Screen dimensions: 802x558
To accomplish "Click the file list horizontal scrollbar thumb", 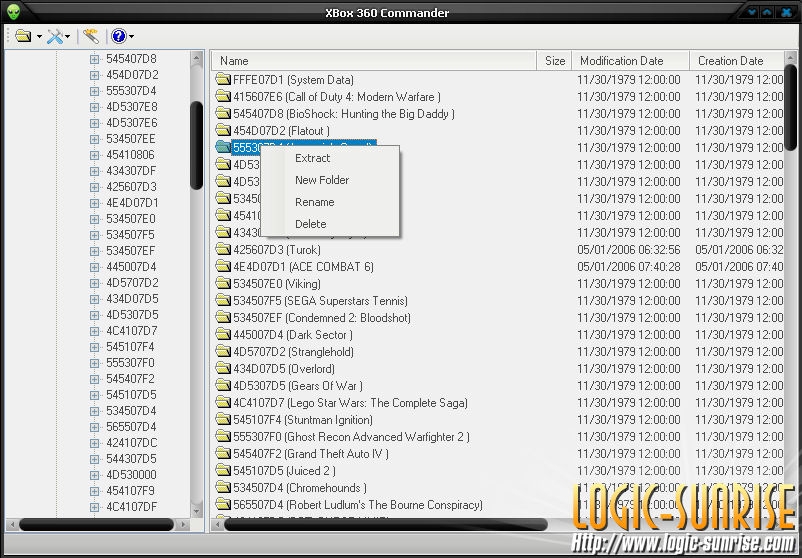I will tap(386, 524).
